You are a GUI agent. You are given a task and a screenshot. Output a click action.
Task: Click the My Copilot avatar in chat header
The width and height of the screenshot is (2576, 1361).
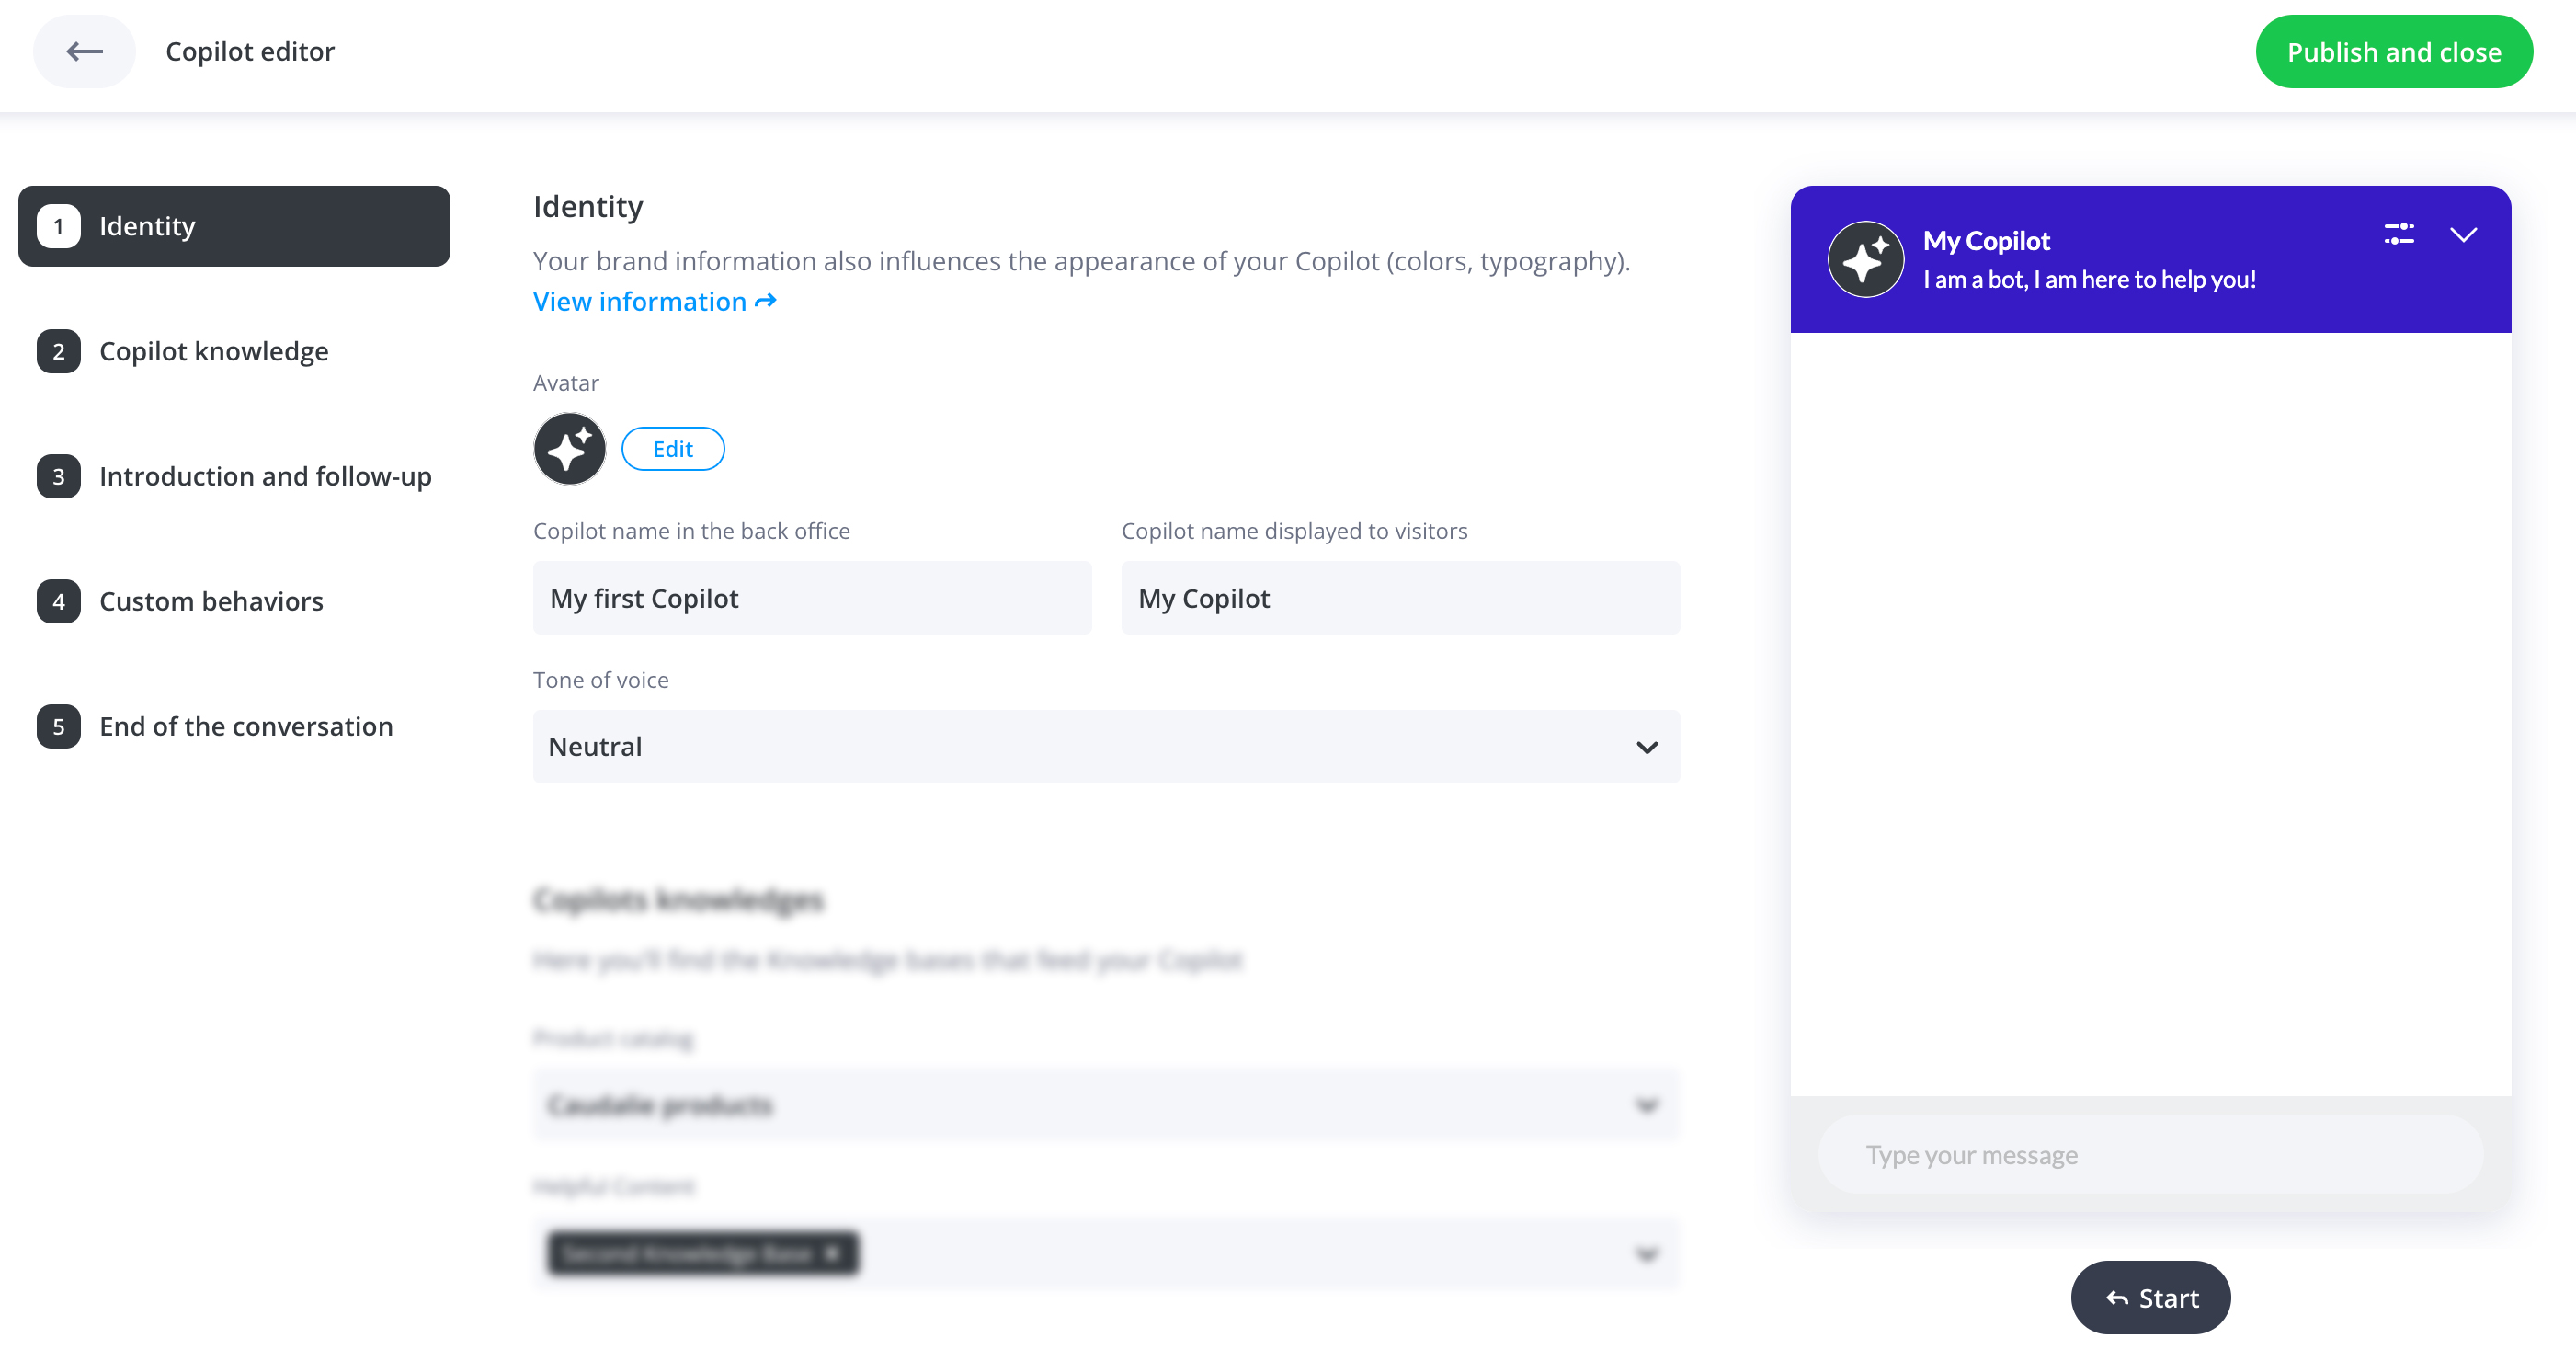(x=1865, y=259)
